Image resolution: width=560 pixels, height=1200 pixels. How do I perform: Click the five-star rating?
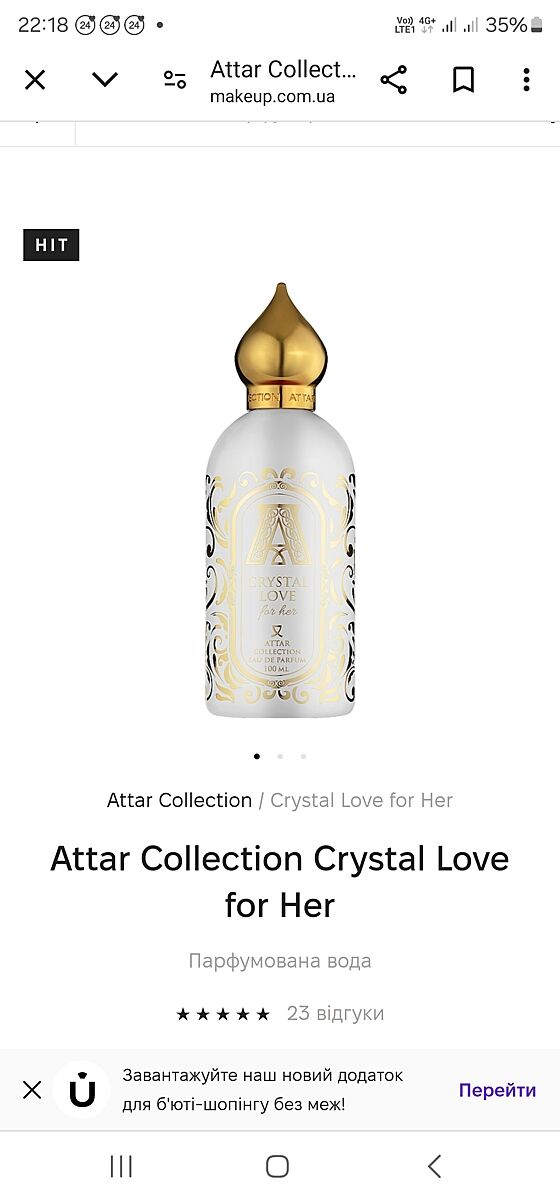click(223, 1014)
